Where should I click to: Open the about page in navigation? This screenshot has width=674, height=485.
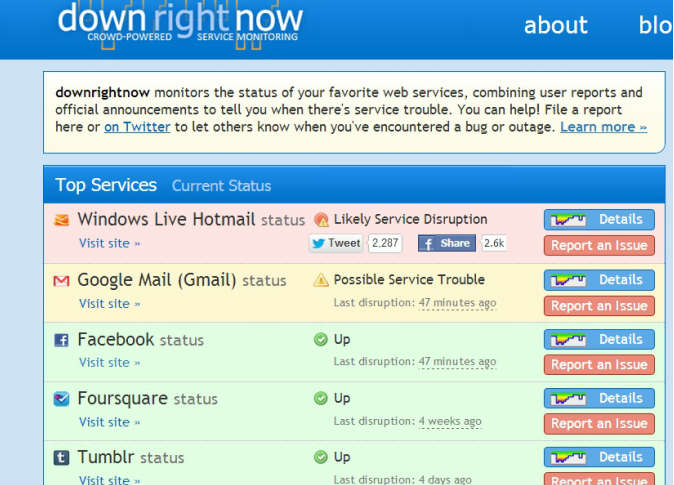pyautogui.click(x=556, y=25)
